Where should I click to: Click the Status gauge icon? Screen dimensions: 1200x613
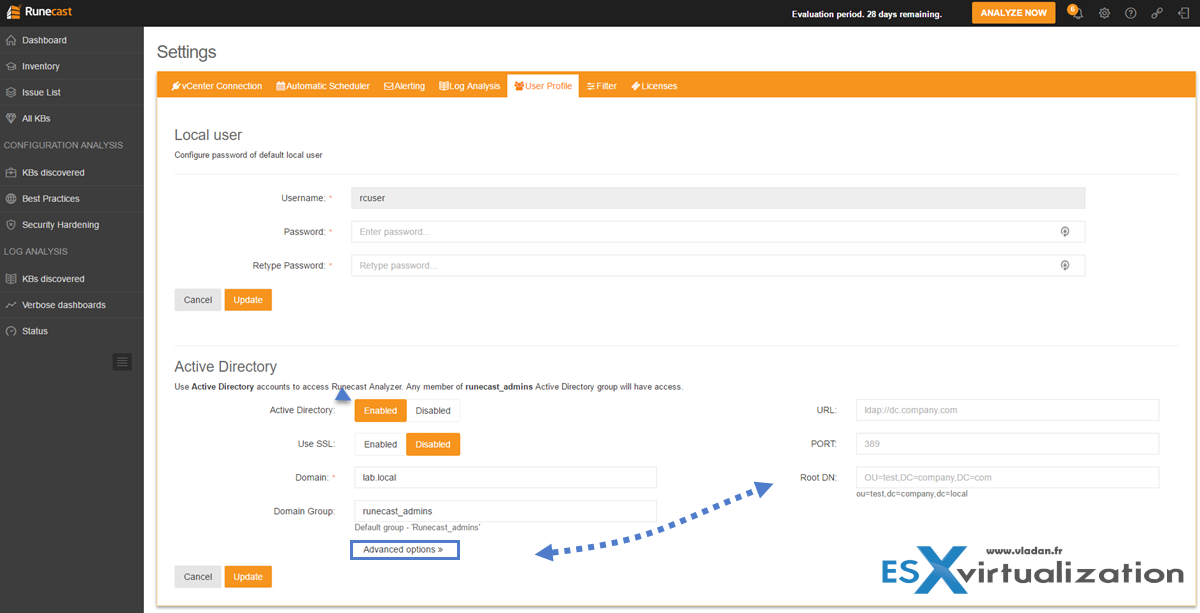click(x=11, y=331)
